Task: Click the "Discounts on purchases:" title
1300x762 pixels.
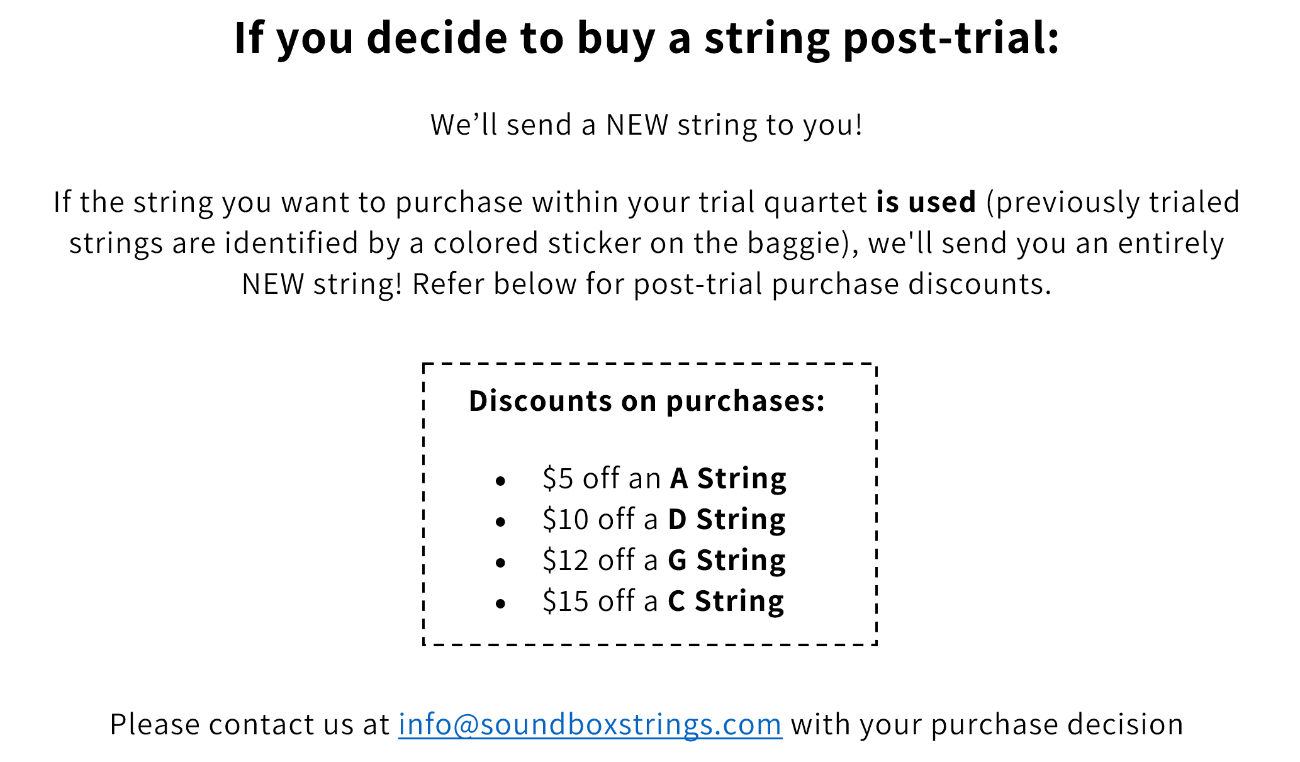Action: click(647, 401)
